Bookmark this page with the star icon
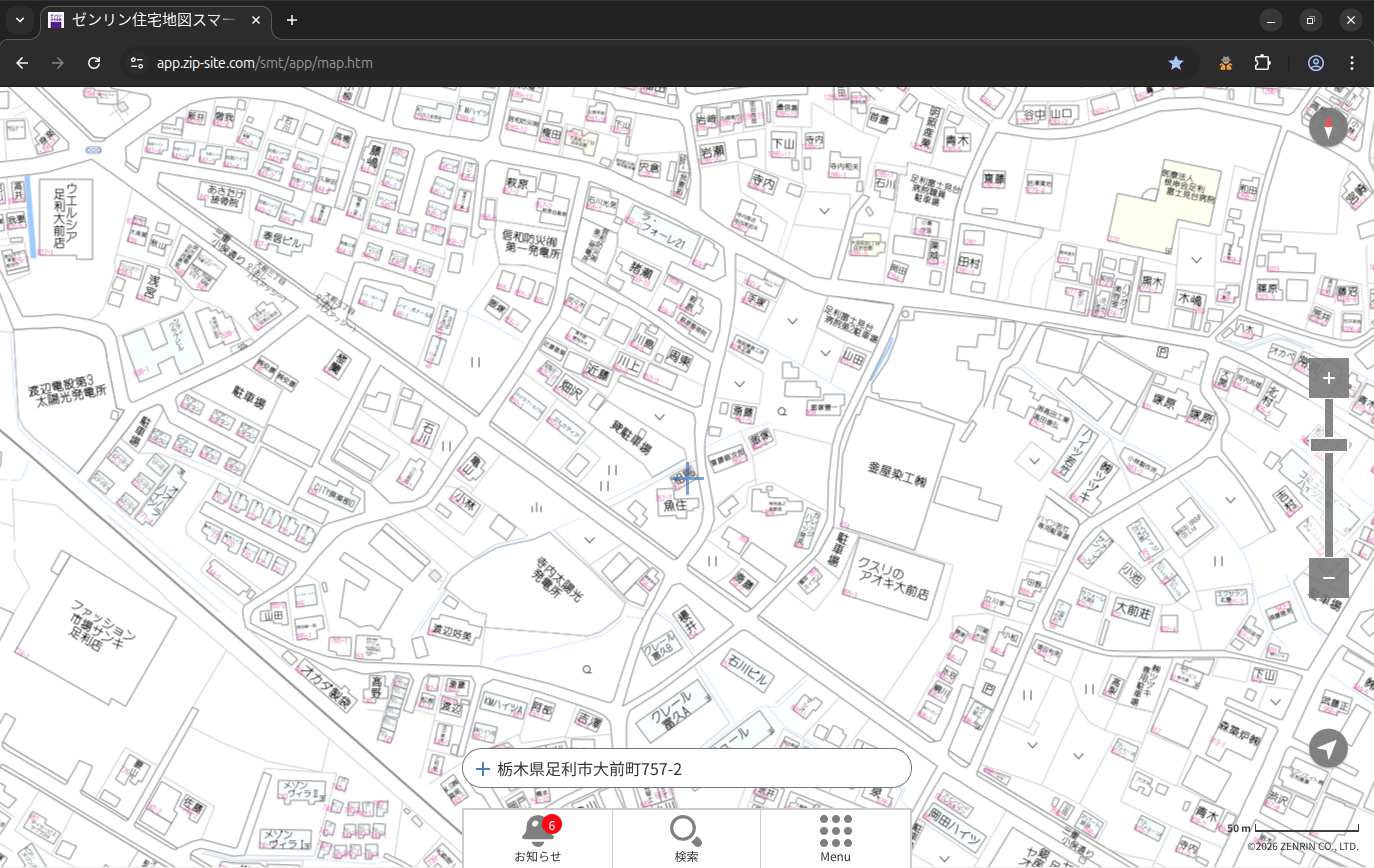The width and height of the screenshot is (1374, 868). 1176,63
